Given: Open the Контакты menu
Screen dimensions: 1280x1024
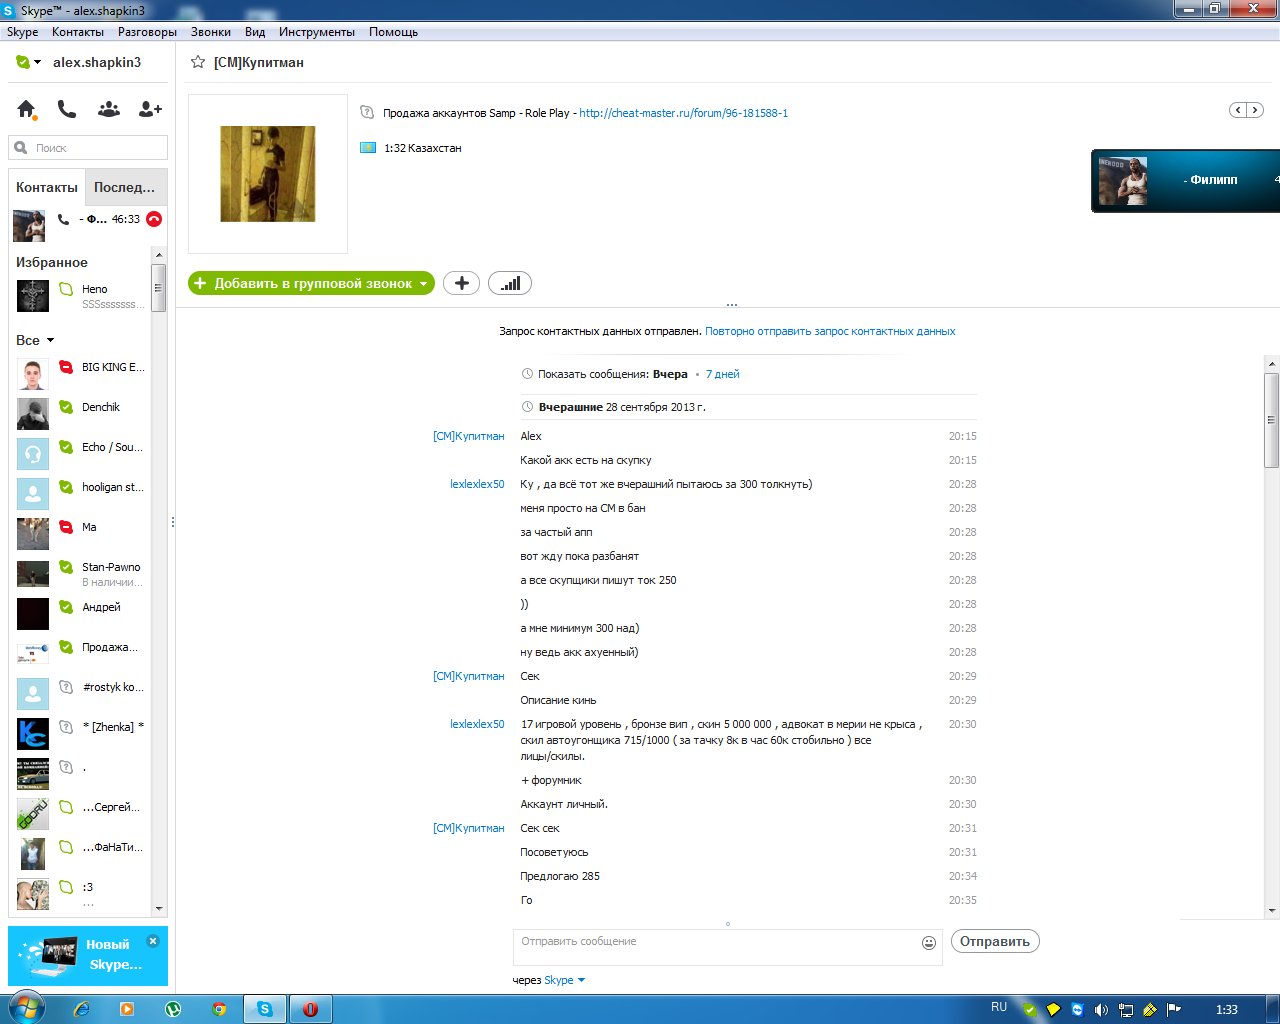Looking at the screenshot, I should click(78, 32).
